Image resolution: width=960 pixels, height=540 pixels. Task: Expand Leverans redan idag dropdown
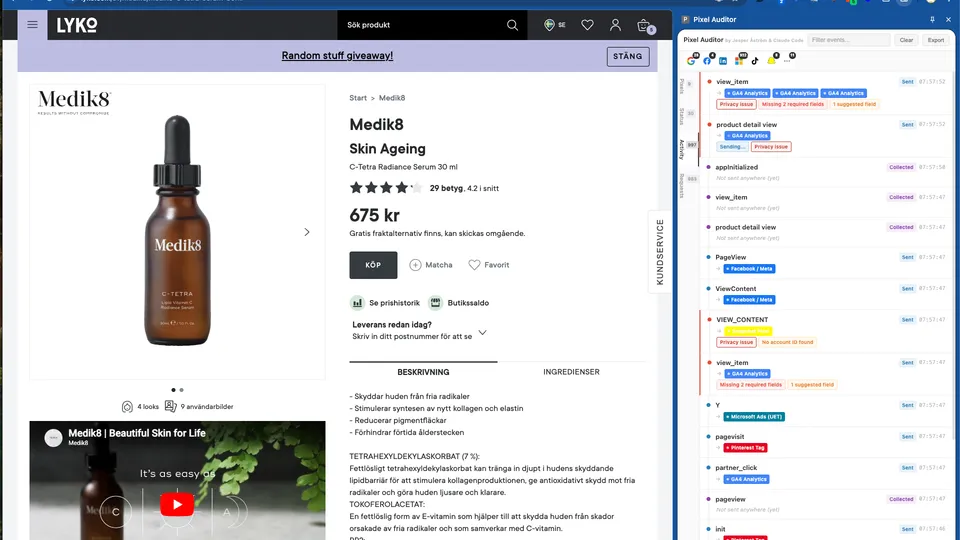482,332
